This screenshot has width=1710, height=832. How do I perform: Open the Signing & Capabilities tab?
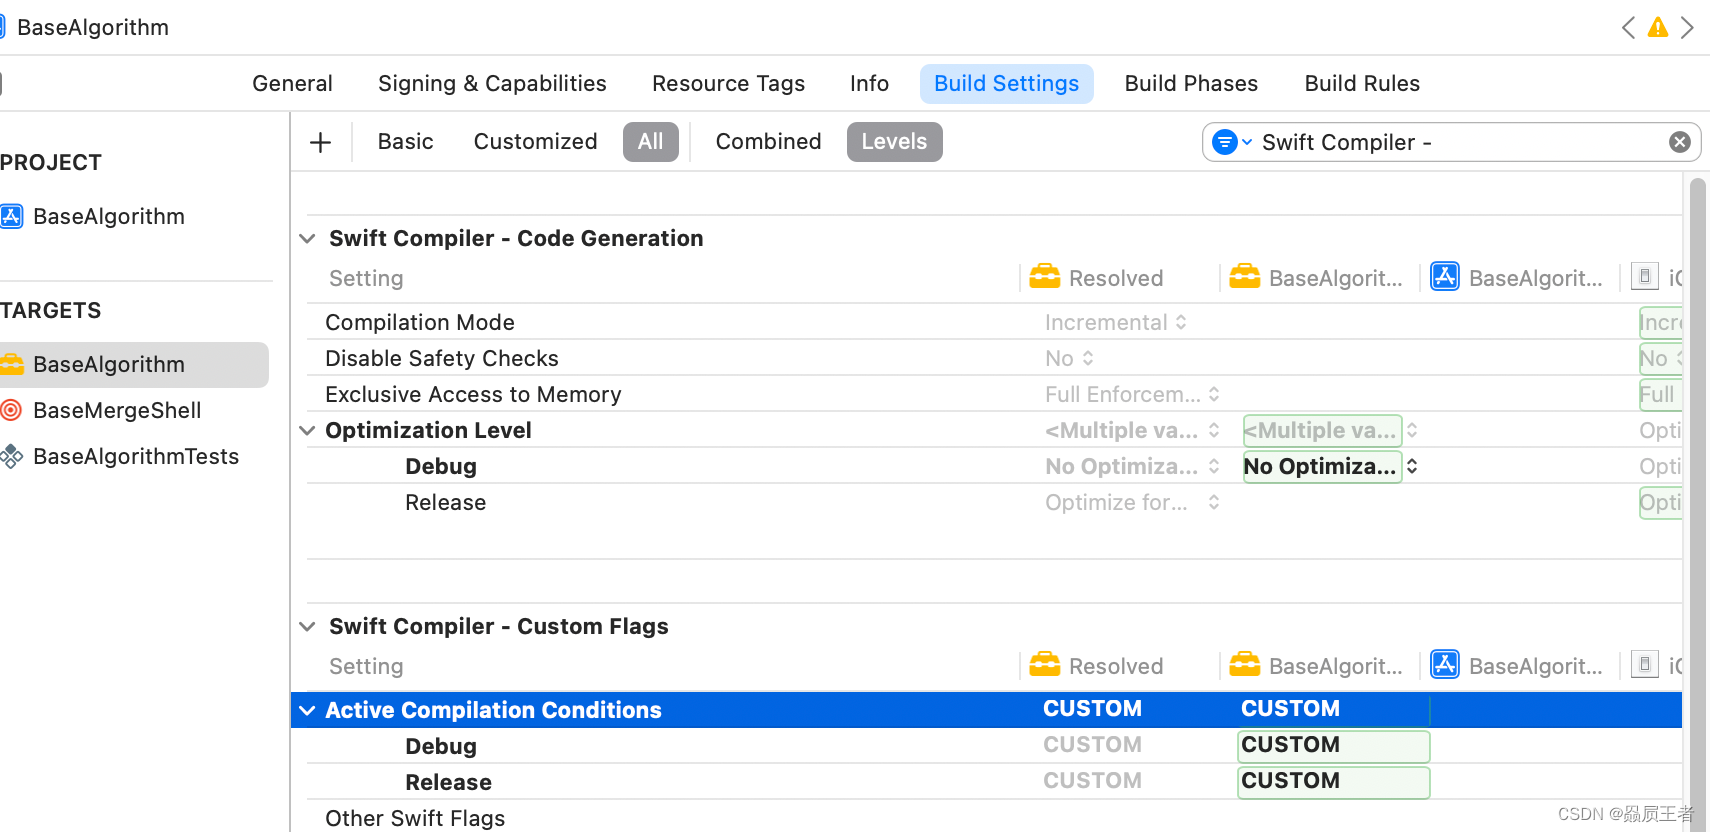click(492, 84)
